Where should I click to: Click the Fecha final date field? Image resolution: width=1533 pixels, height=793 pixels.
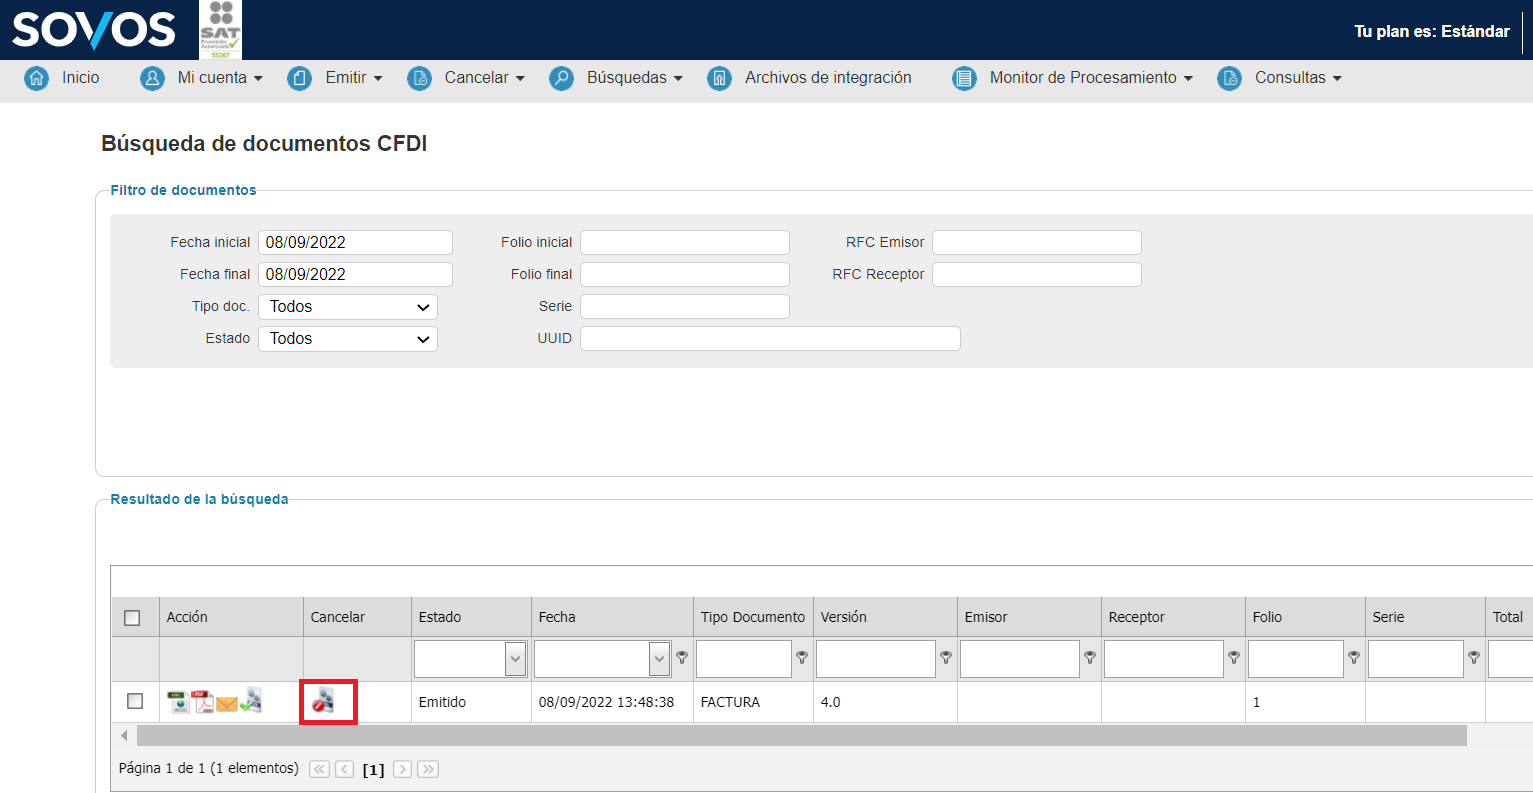pos(355,275)
